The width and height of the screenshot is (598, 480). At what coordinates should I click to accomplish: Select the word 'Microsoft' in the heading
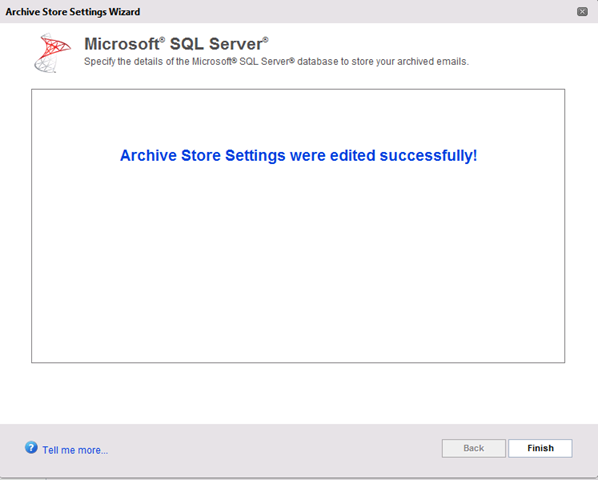[x=122, y=44]
